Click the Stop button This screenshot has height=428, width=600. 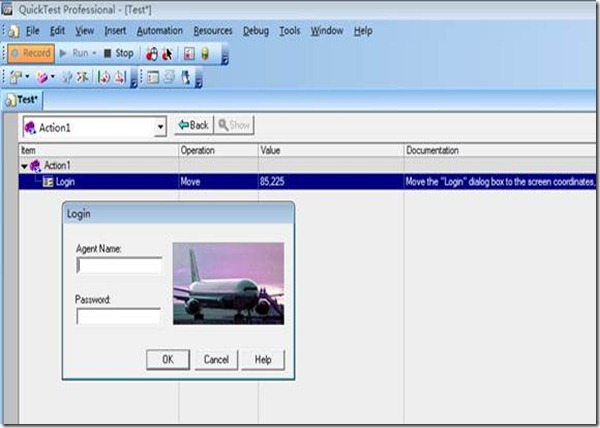tap(119, 53)
